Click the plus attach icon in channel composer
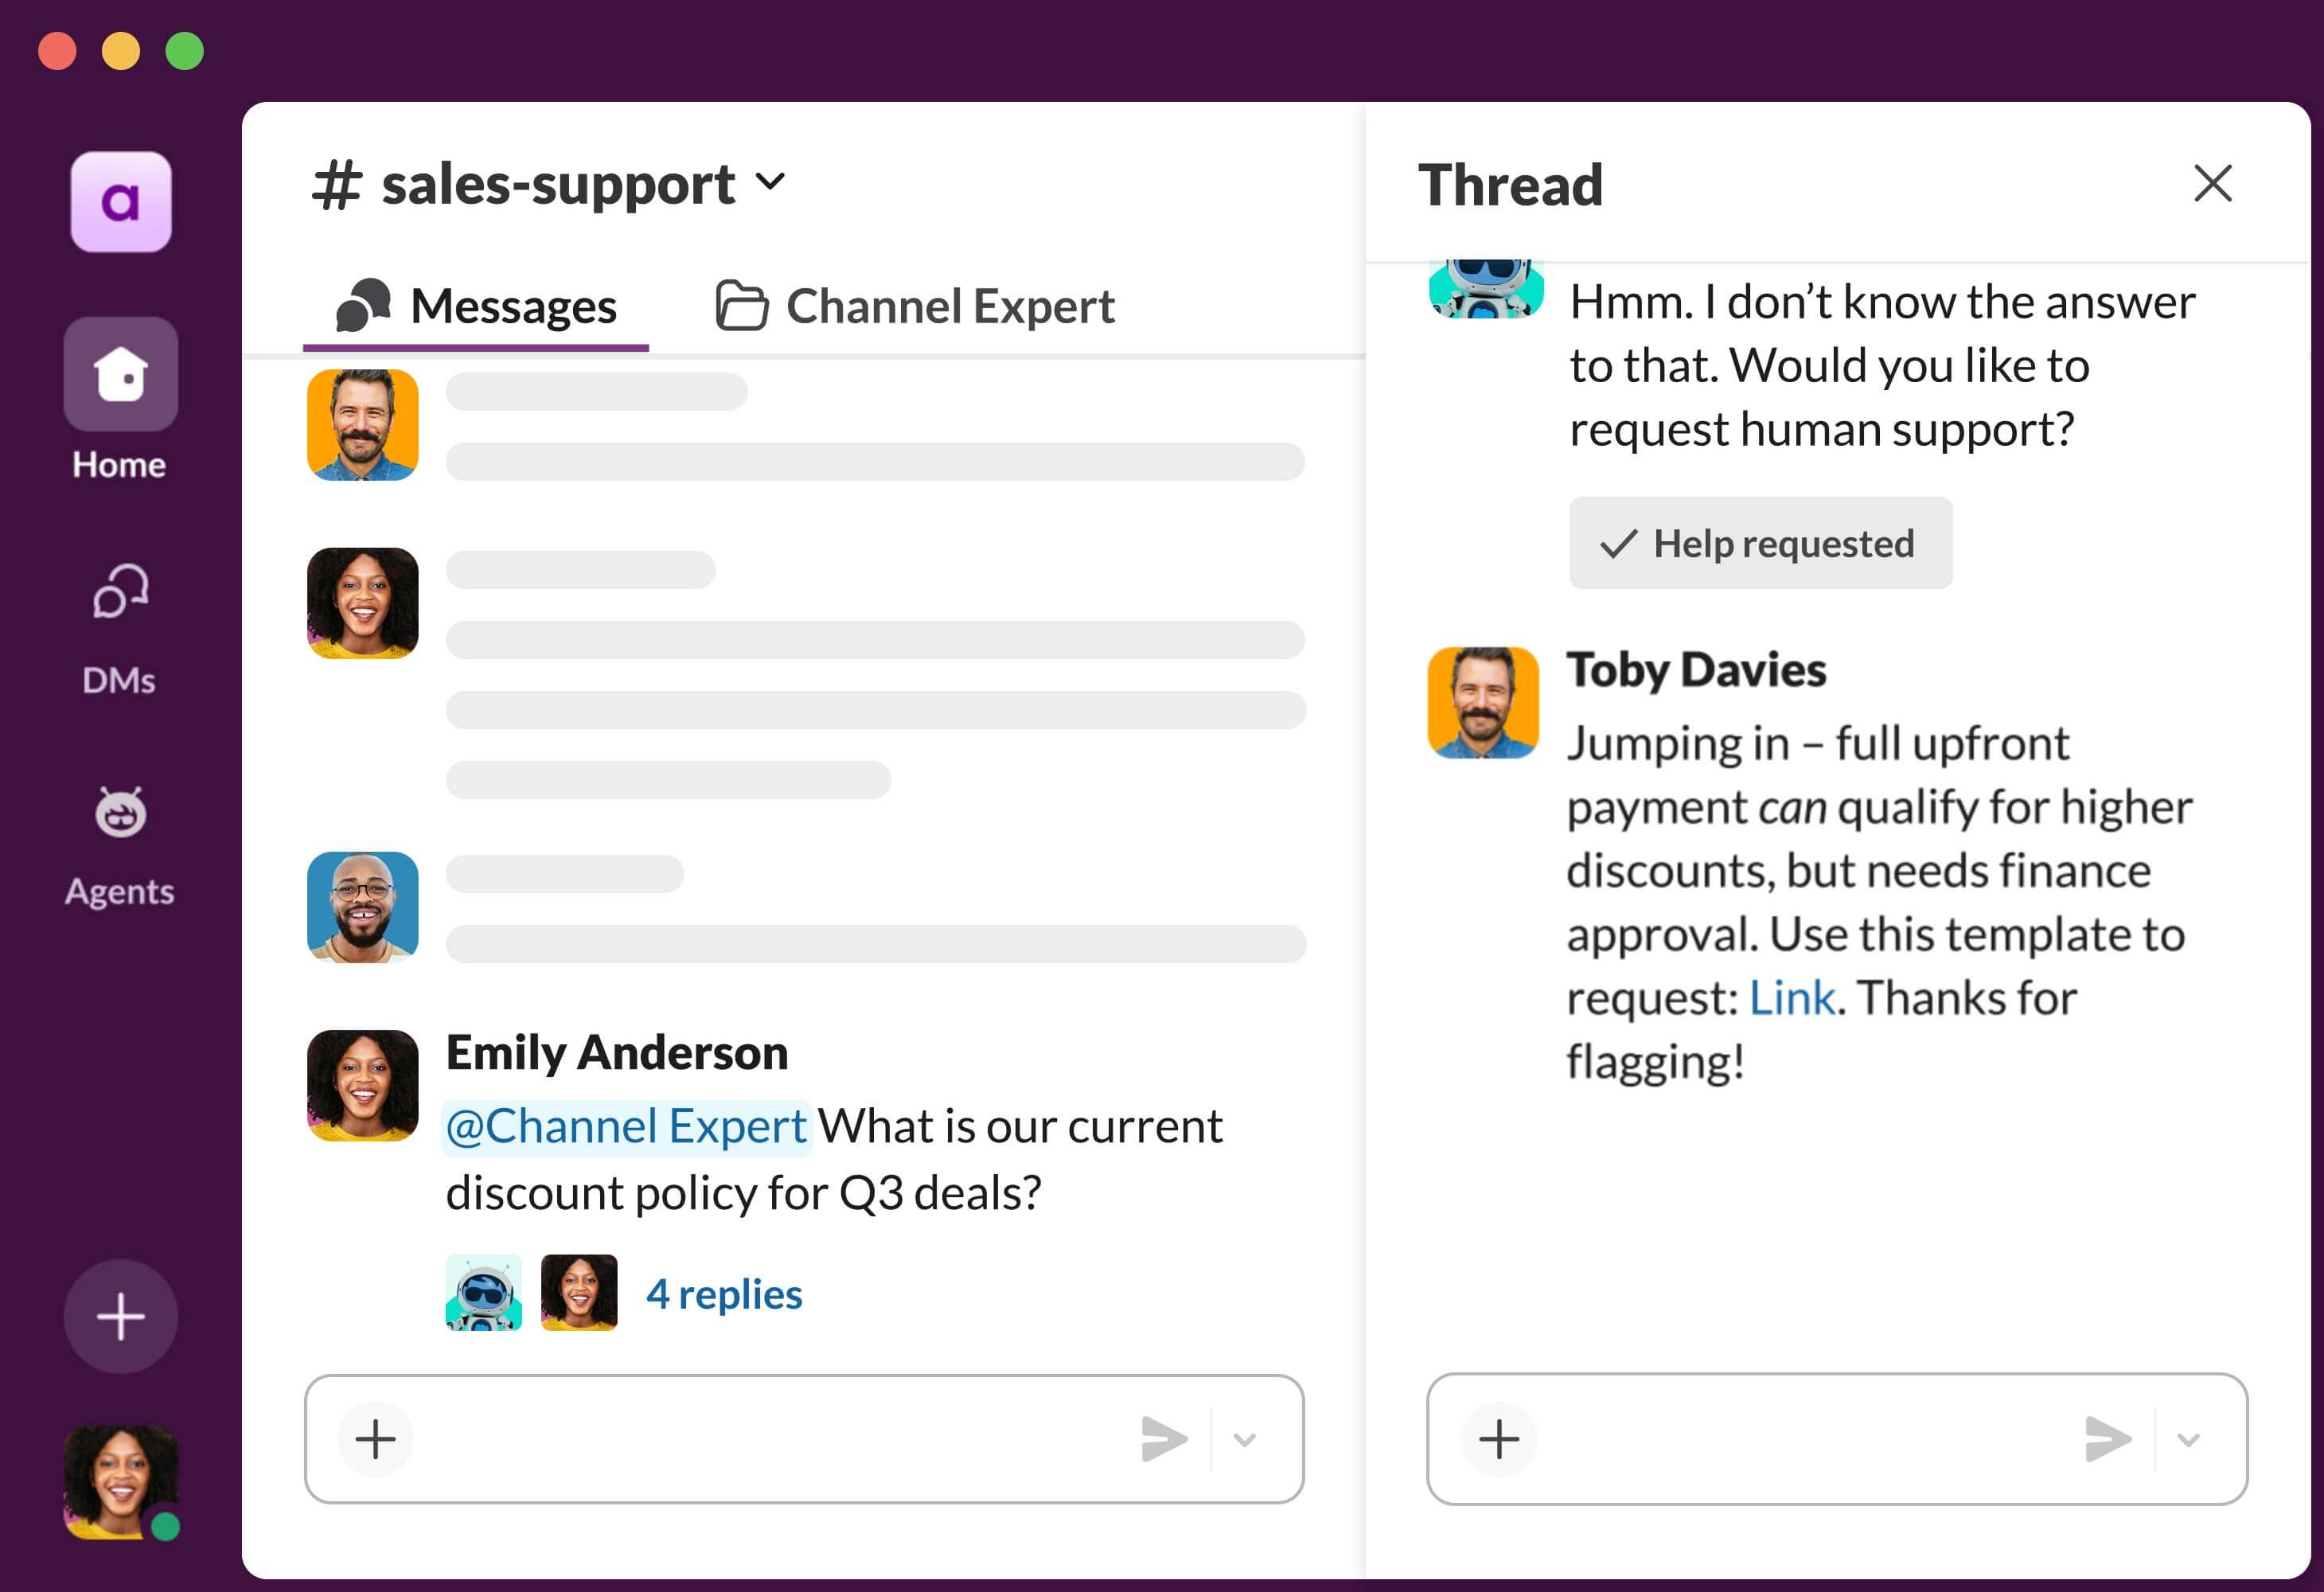 (x=376, y=1439)
